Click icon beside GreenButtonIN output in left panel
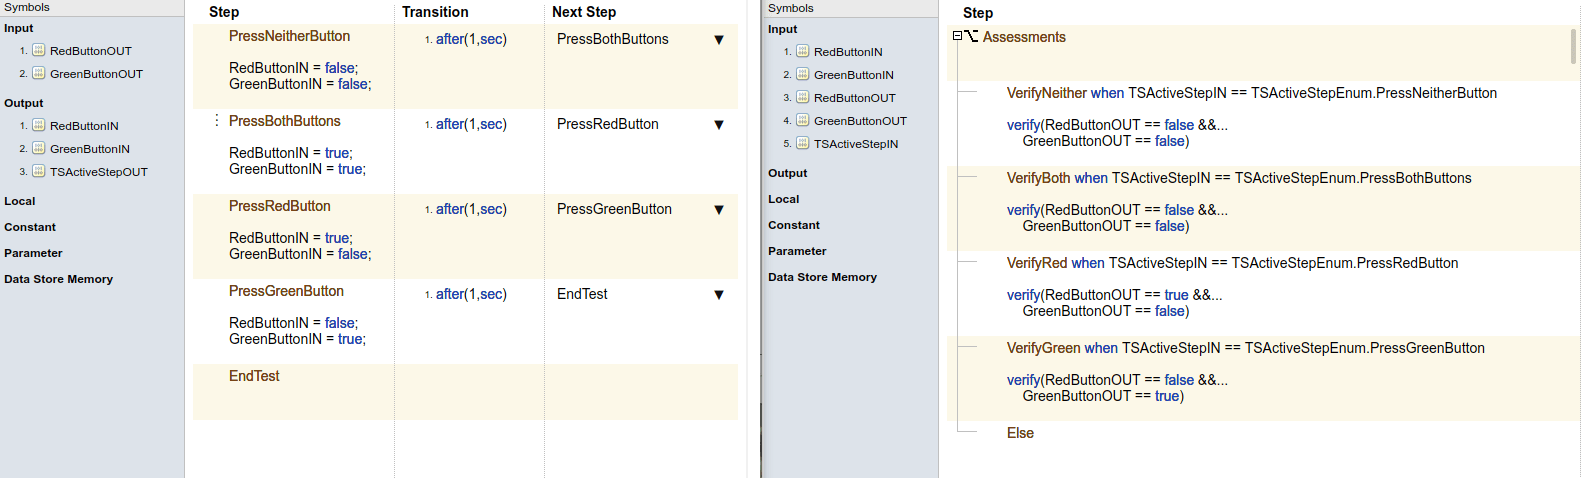1581x478 pixels. [x=39, y=148]
